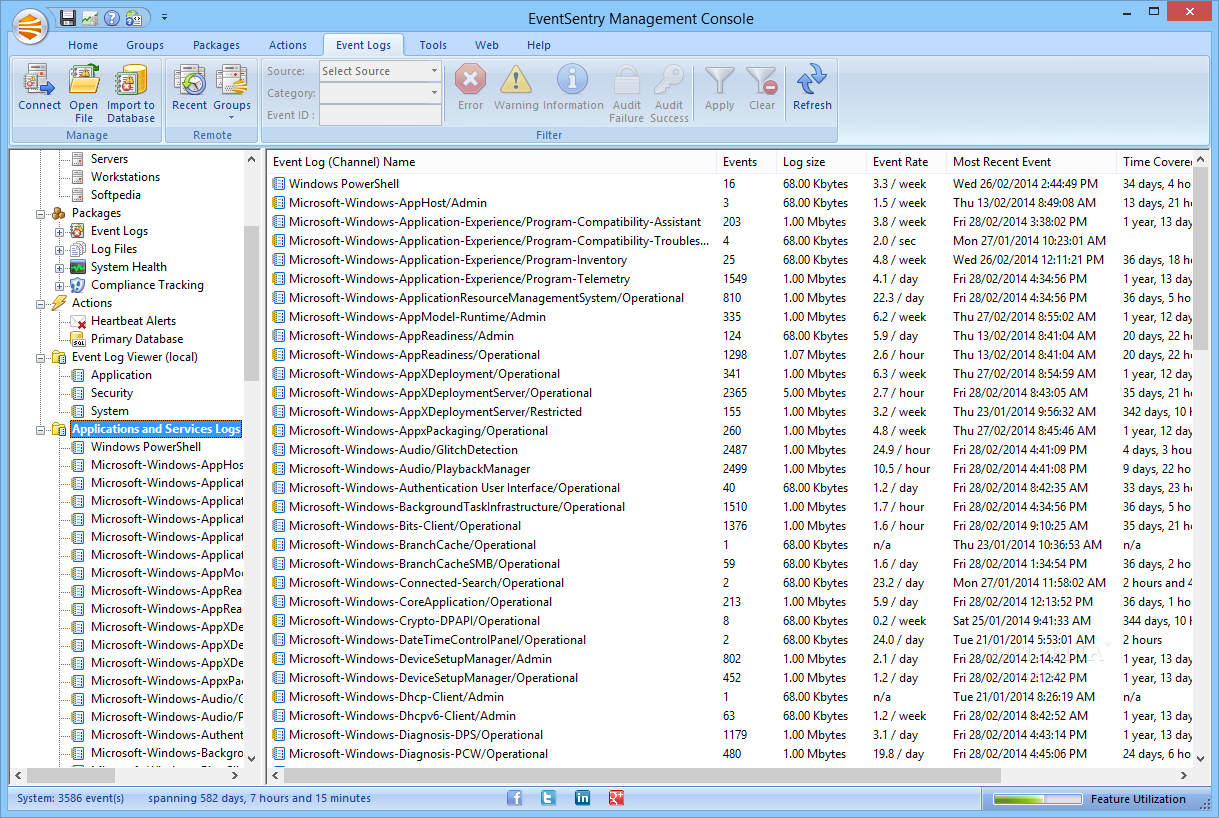Collapse Applications and Services Logs node
Viewport: 1219px width, 818px height.
[42, 429]
